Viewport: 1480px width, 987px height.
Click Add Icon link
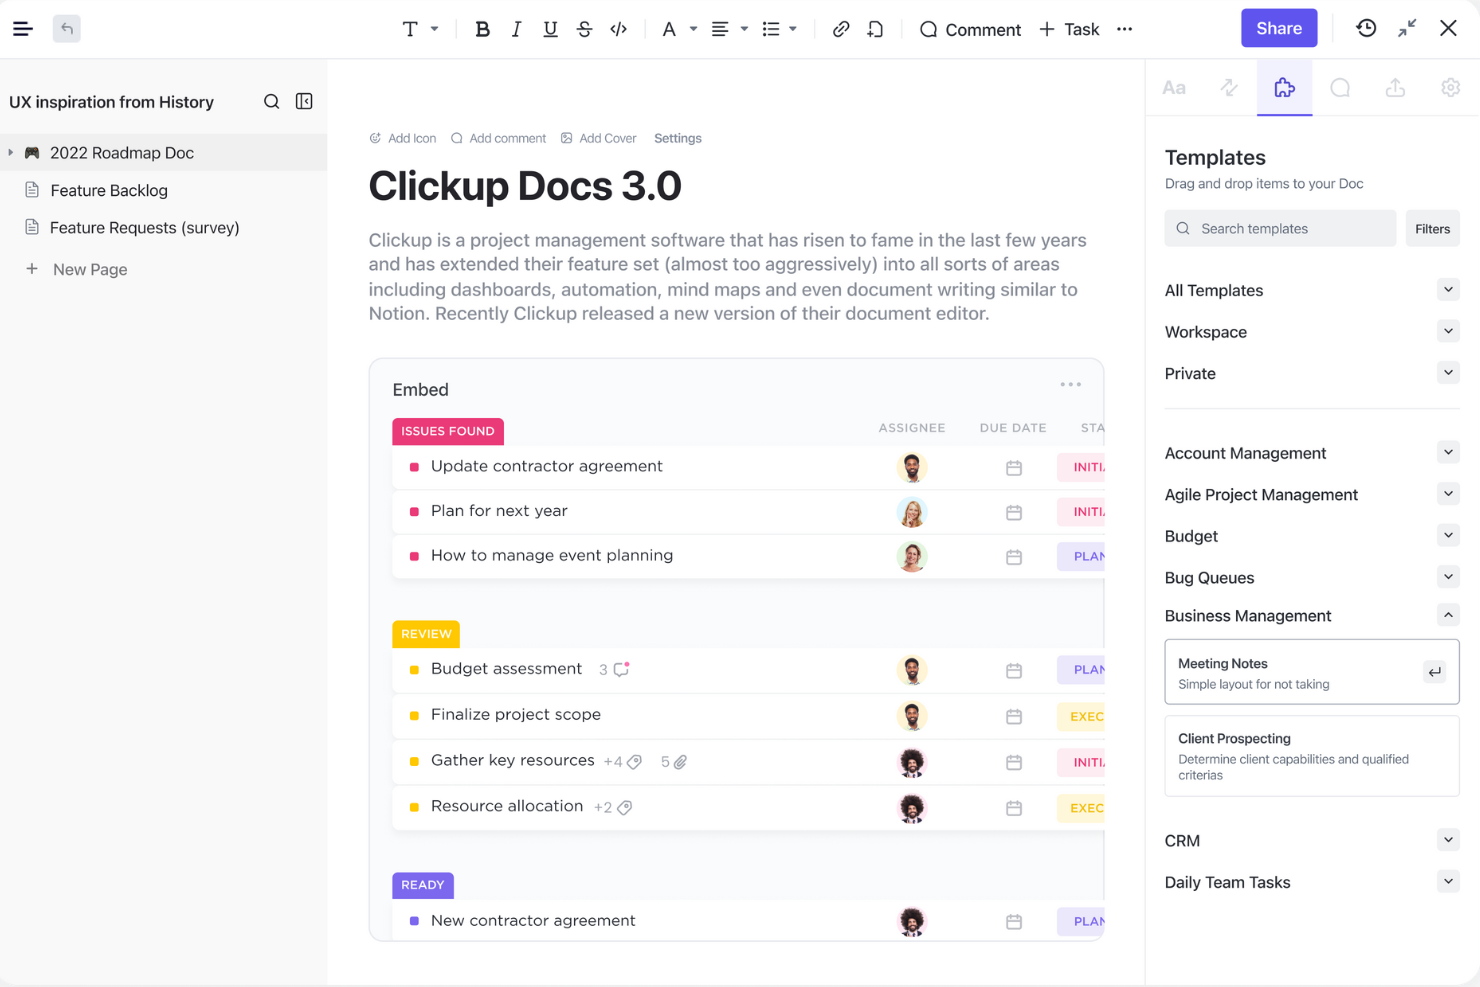(402, 138)
